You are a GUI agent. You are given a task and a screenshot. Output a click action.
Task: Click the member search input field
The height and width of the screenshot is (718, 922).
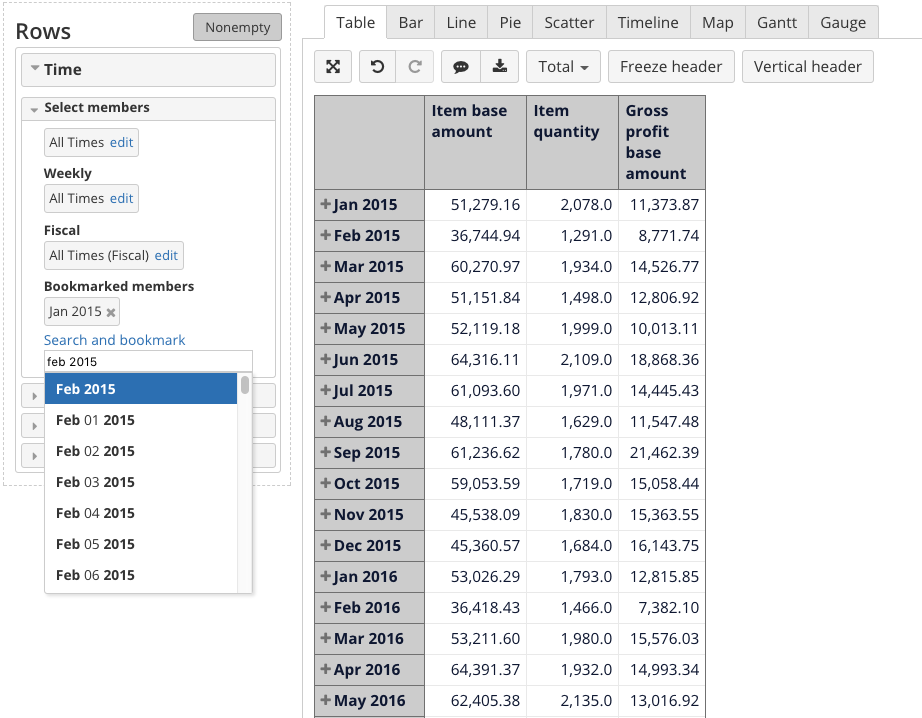(x=148, y=362)
